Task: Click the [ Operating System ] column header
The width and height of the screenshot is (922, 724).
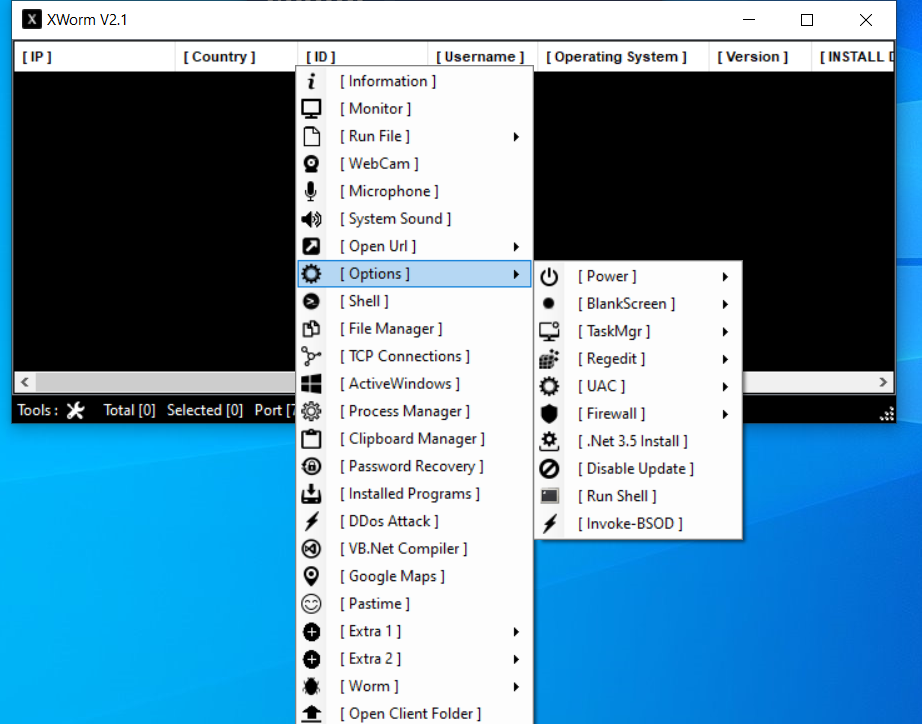Action: click(623, 57)
